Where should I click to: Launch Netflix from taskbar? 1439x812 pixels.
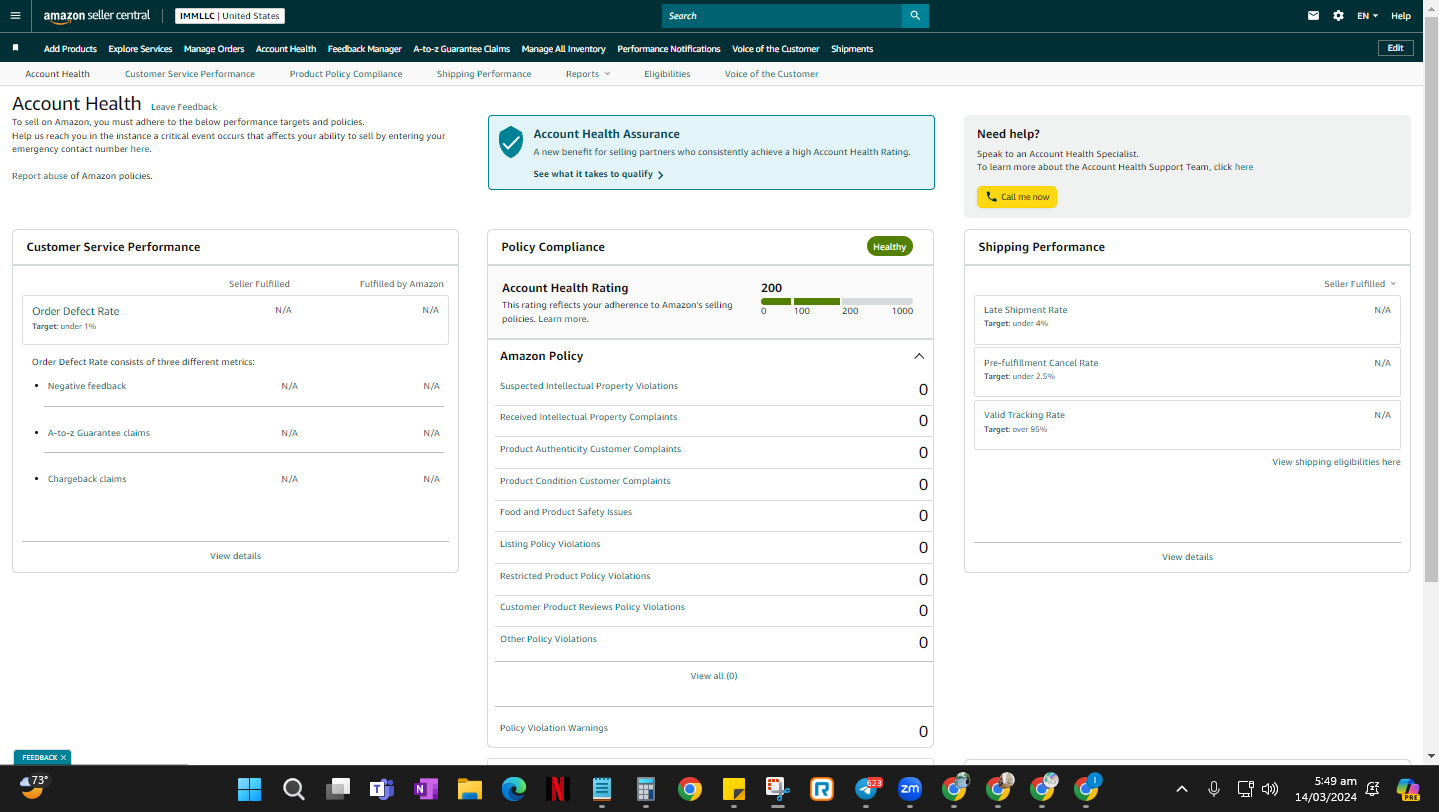click(x=558, y=789)
